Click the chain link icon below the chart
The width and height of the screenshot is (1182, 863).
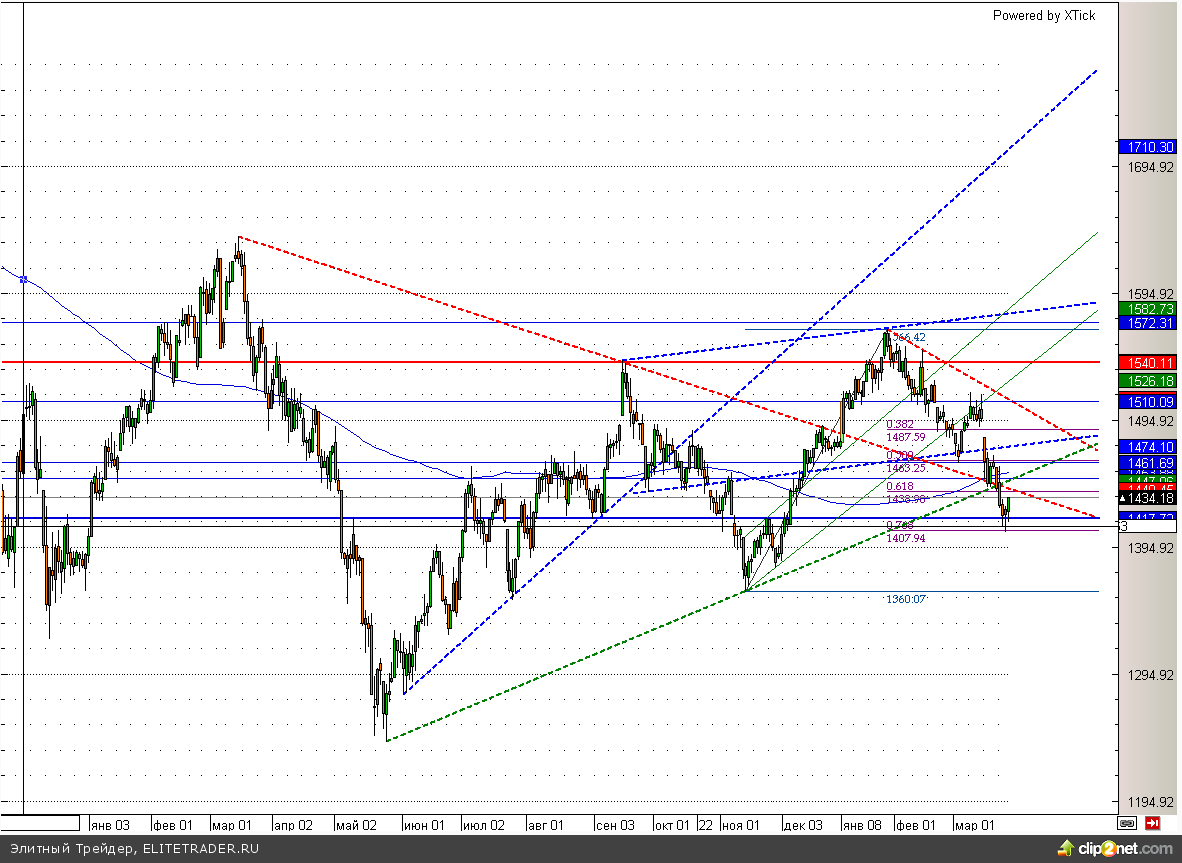point(1127,823)
